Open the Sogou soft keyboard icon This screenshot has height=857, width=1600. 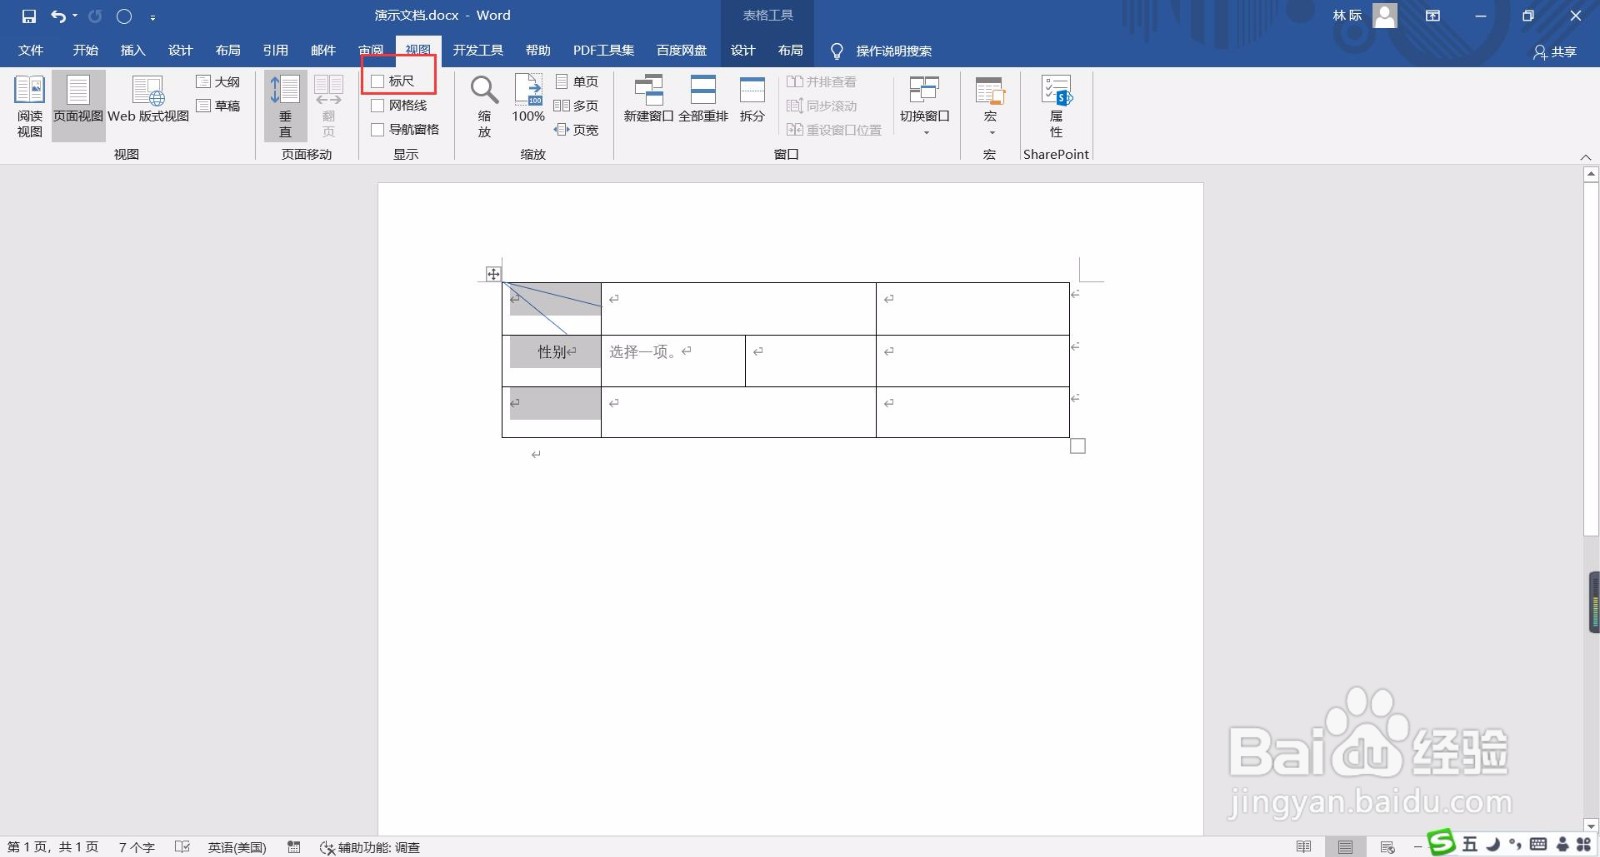click(x=1538, y=844)
